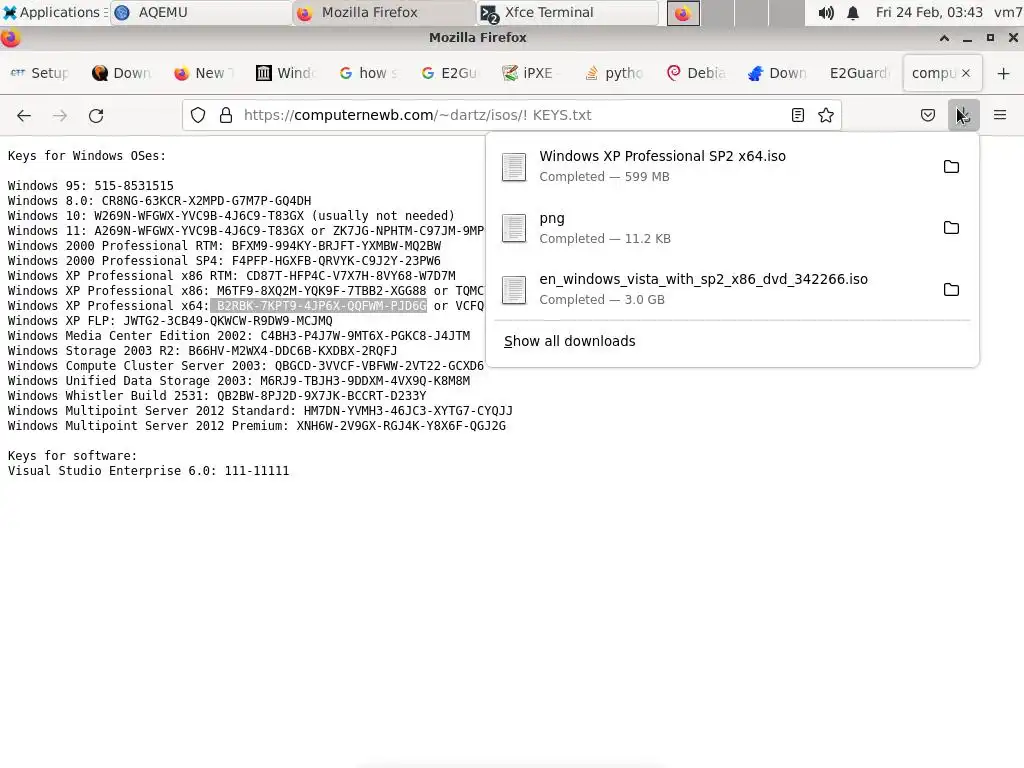1024x768 pixels.
Task: Show Windows XP ISO in folder
Action: [952, 167]
